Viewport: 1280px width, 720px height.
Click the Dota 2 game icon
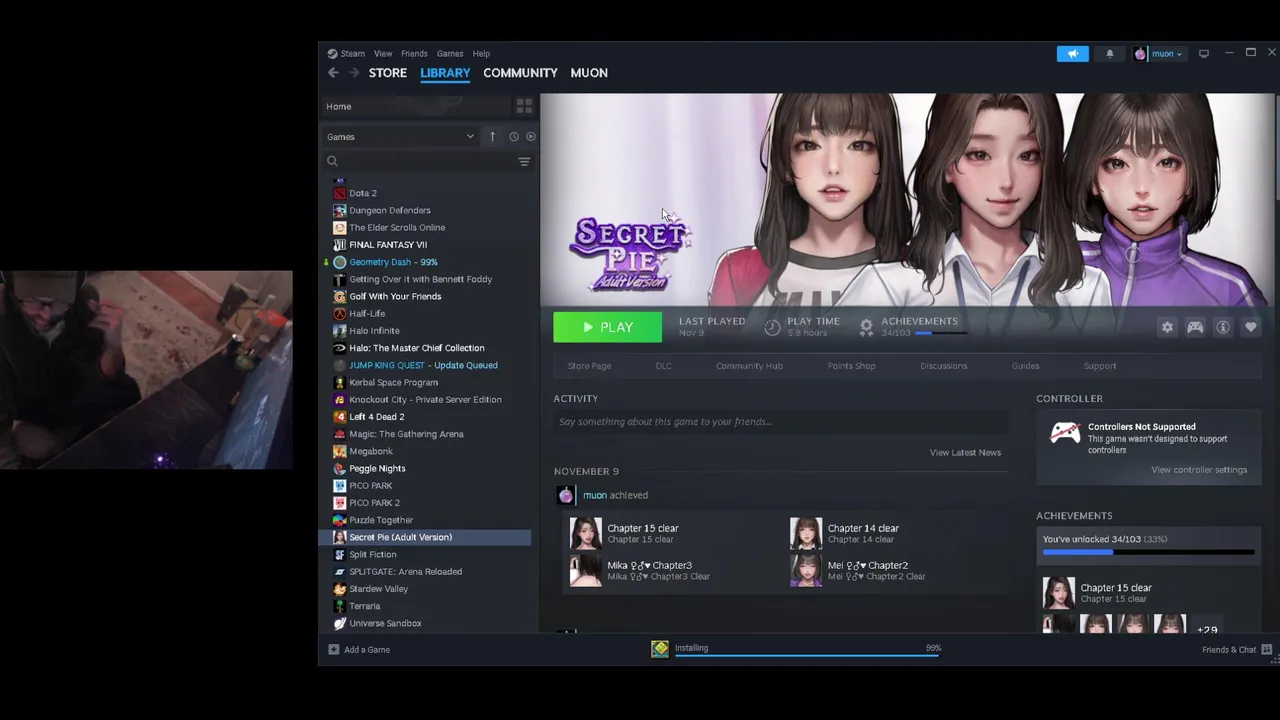(340, 193)
